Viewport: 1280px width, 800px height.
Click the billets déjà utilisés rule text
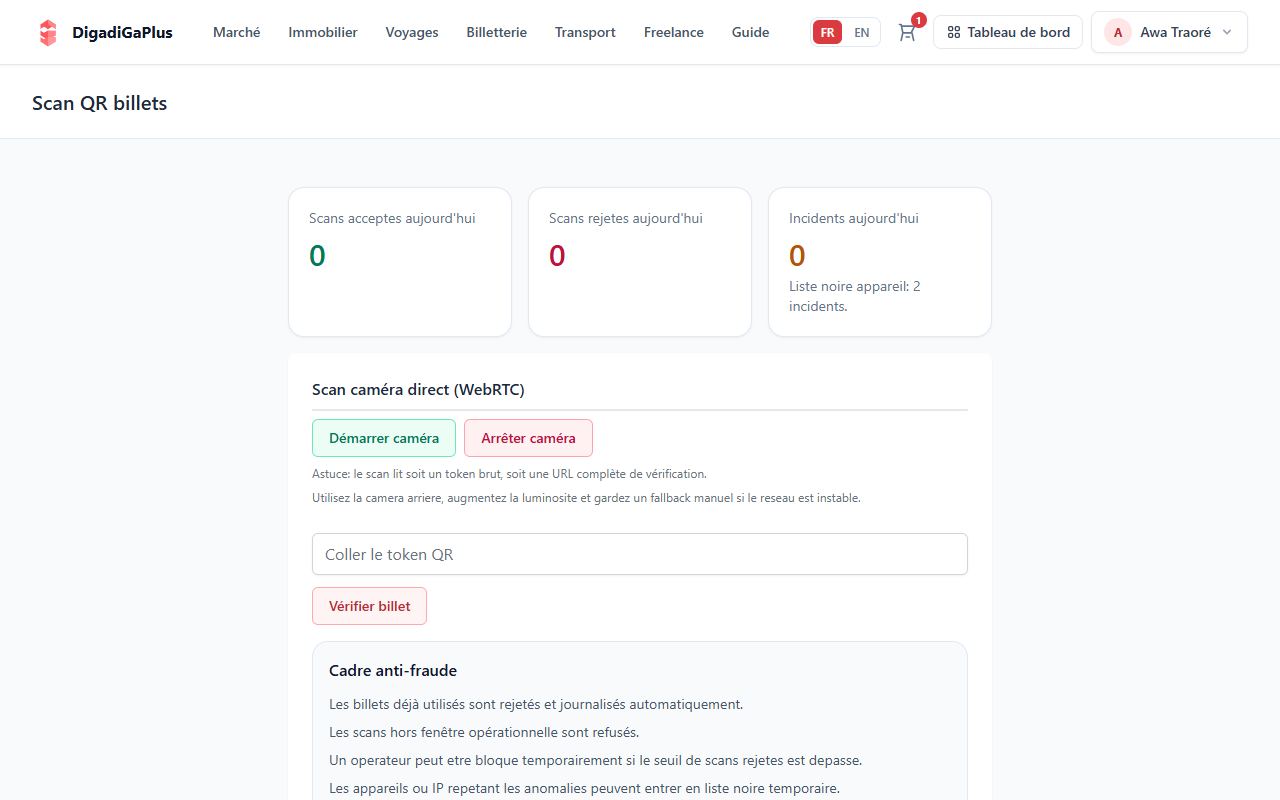[536, 704]
